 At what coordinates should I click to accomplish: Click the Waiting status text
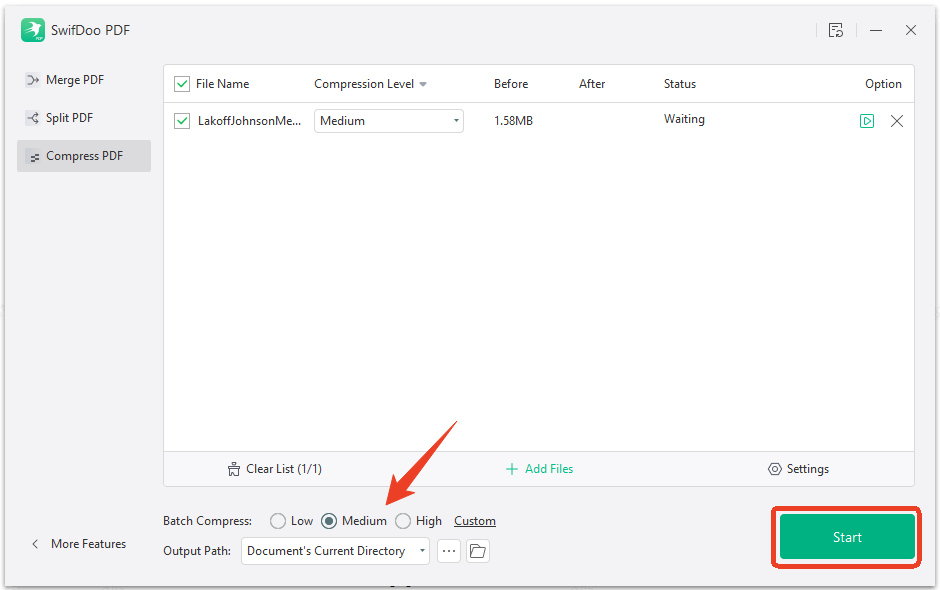[684, 119]
